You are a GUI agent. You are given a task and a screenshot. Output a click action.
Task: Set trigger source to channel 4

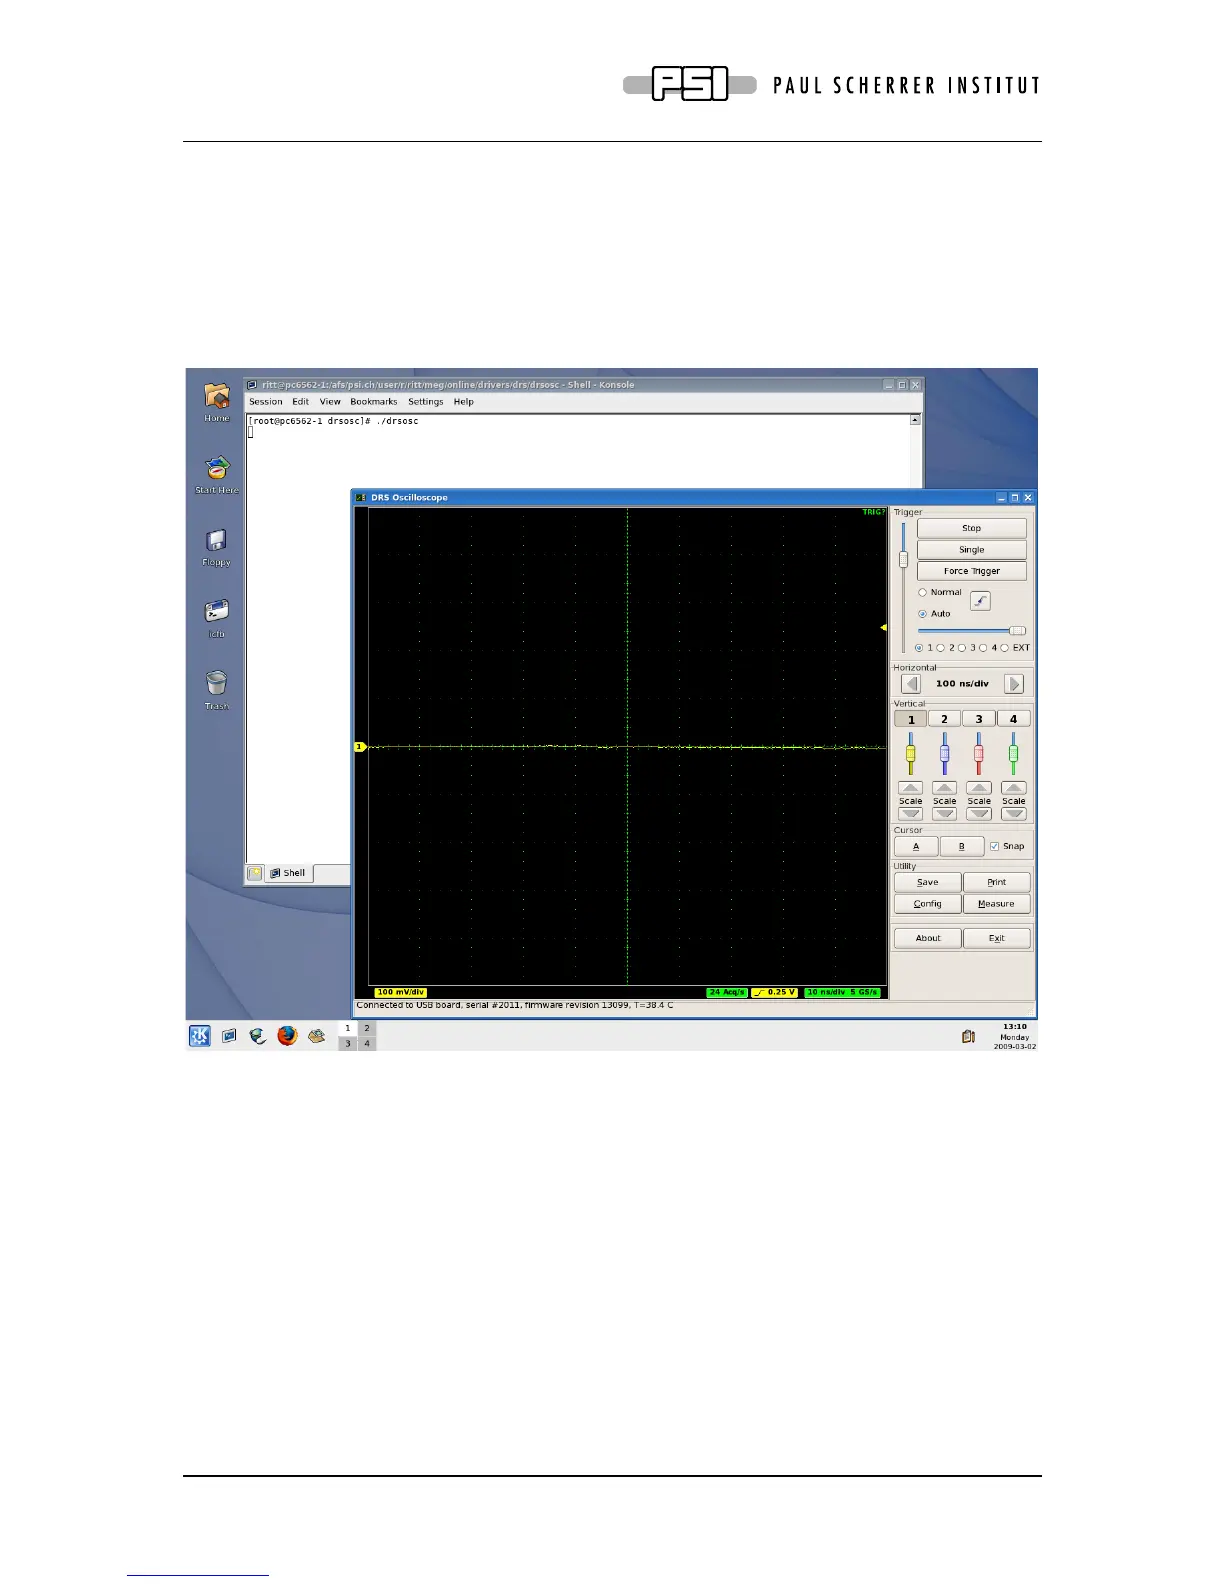point(983,648)
